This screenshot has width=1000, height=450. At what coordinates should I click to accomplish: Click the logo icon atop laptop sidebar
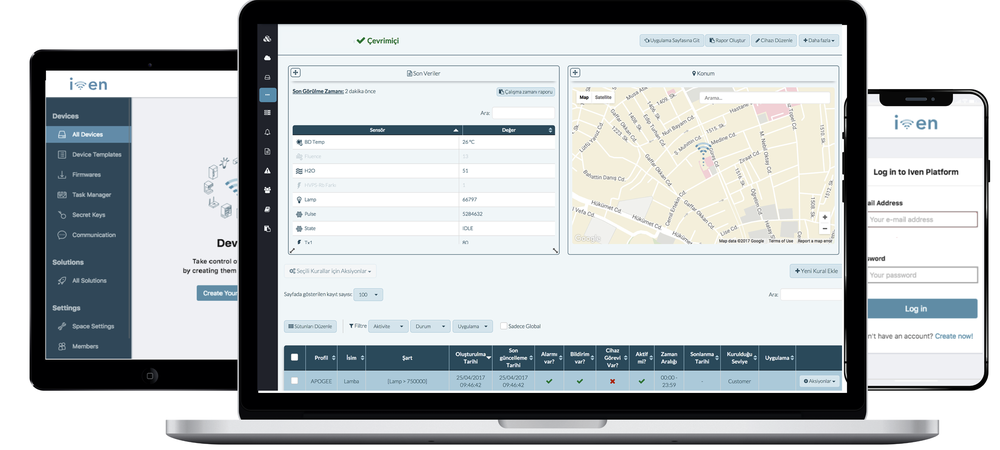click(267, 39)
